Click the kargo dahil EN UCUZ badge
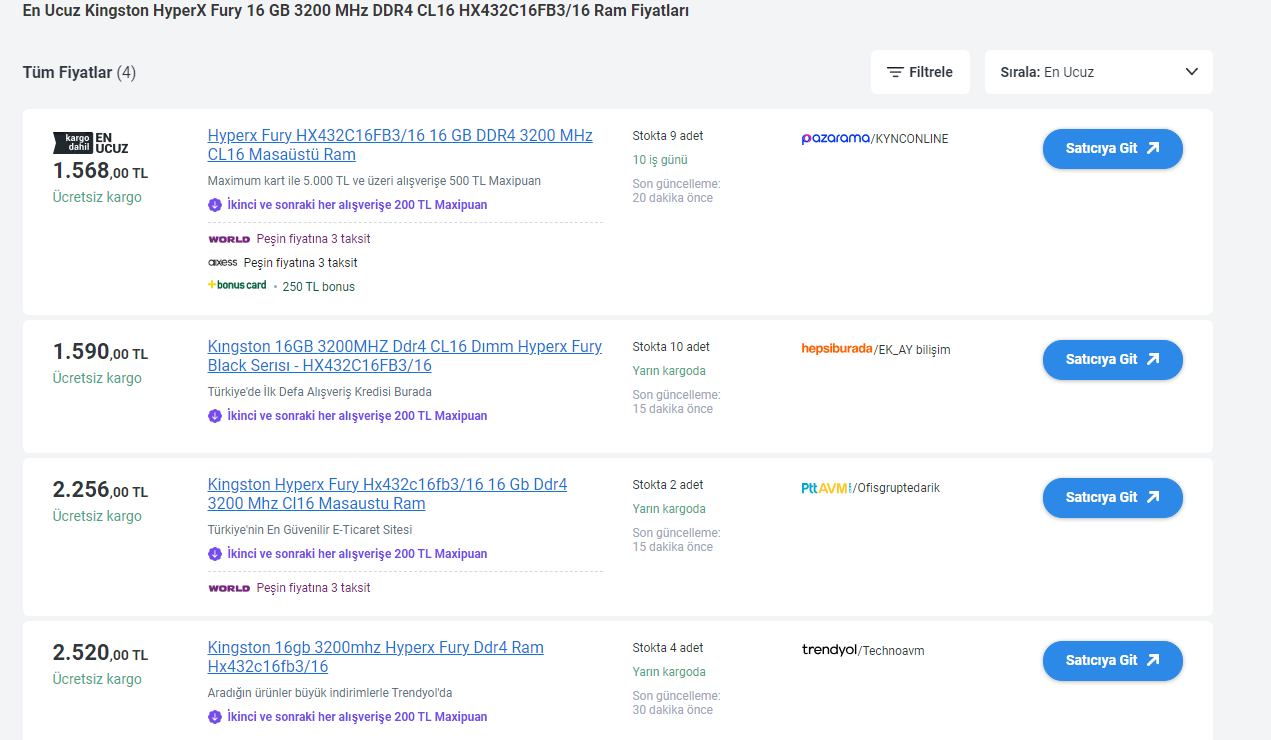This screenshot has width=1271, height=740. pos(91,143)
